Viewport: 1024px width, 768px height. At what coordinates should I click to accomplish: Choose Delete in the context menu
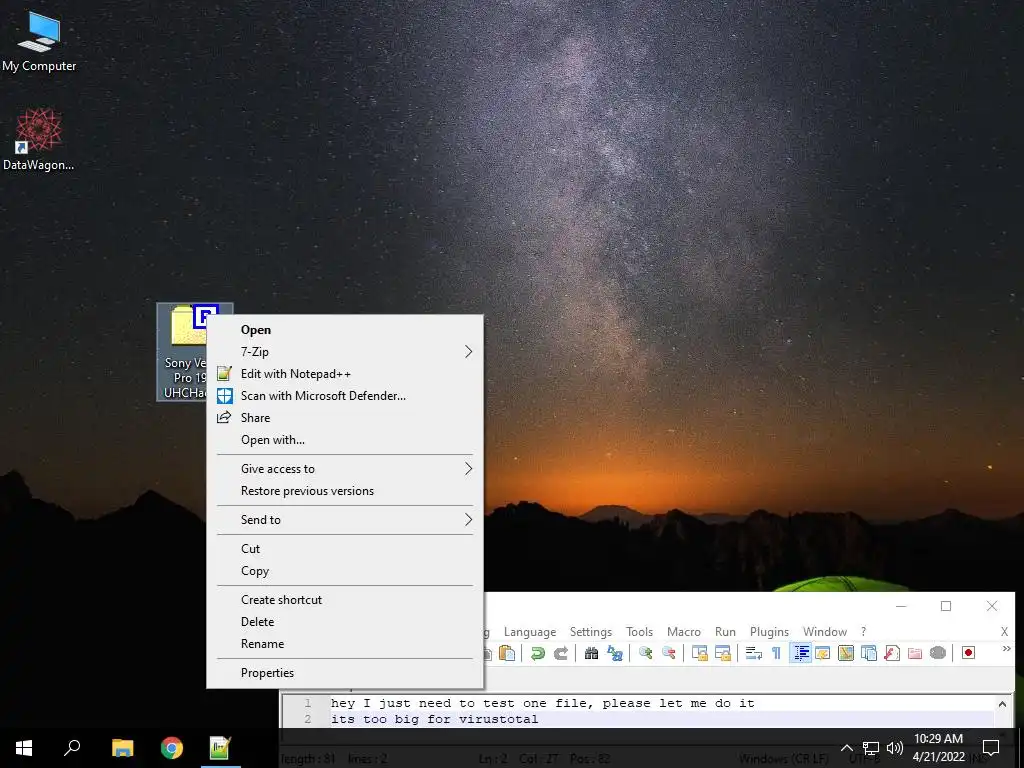(x=345, y=621)
